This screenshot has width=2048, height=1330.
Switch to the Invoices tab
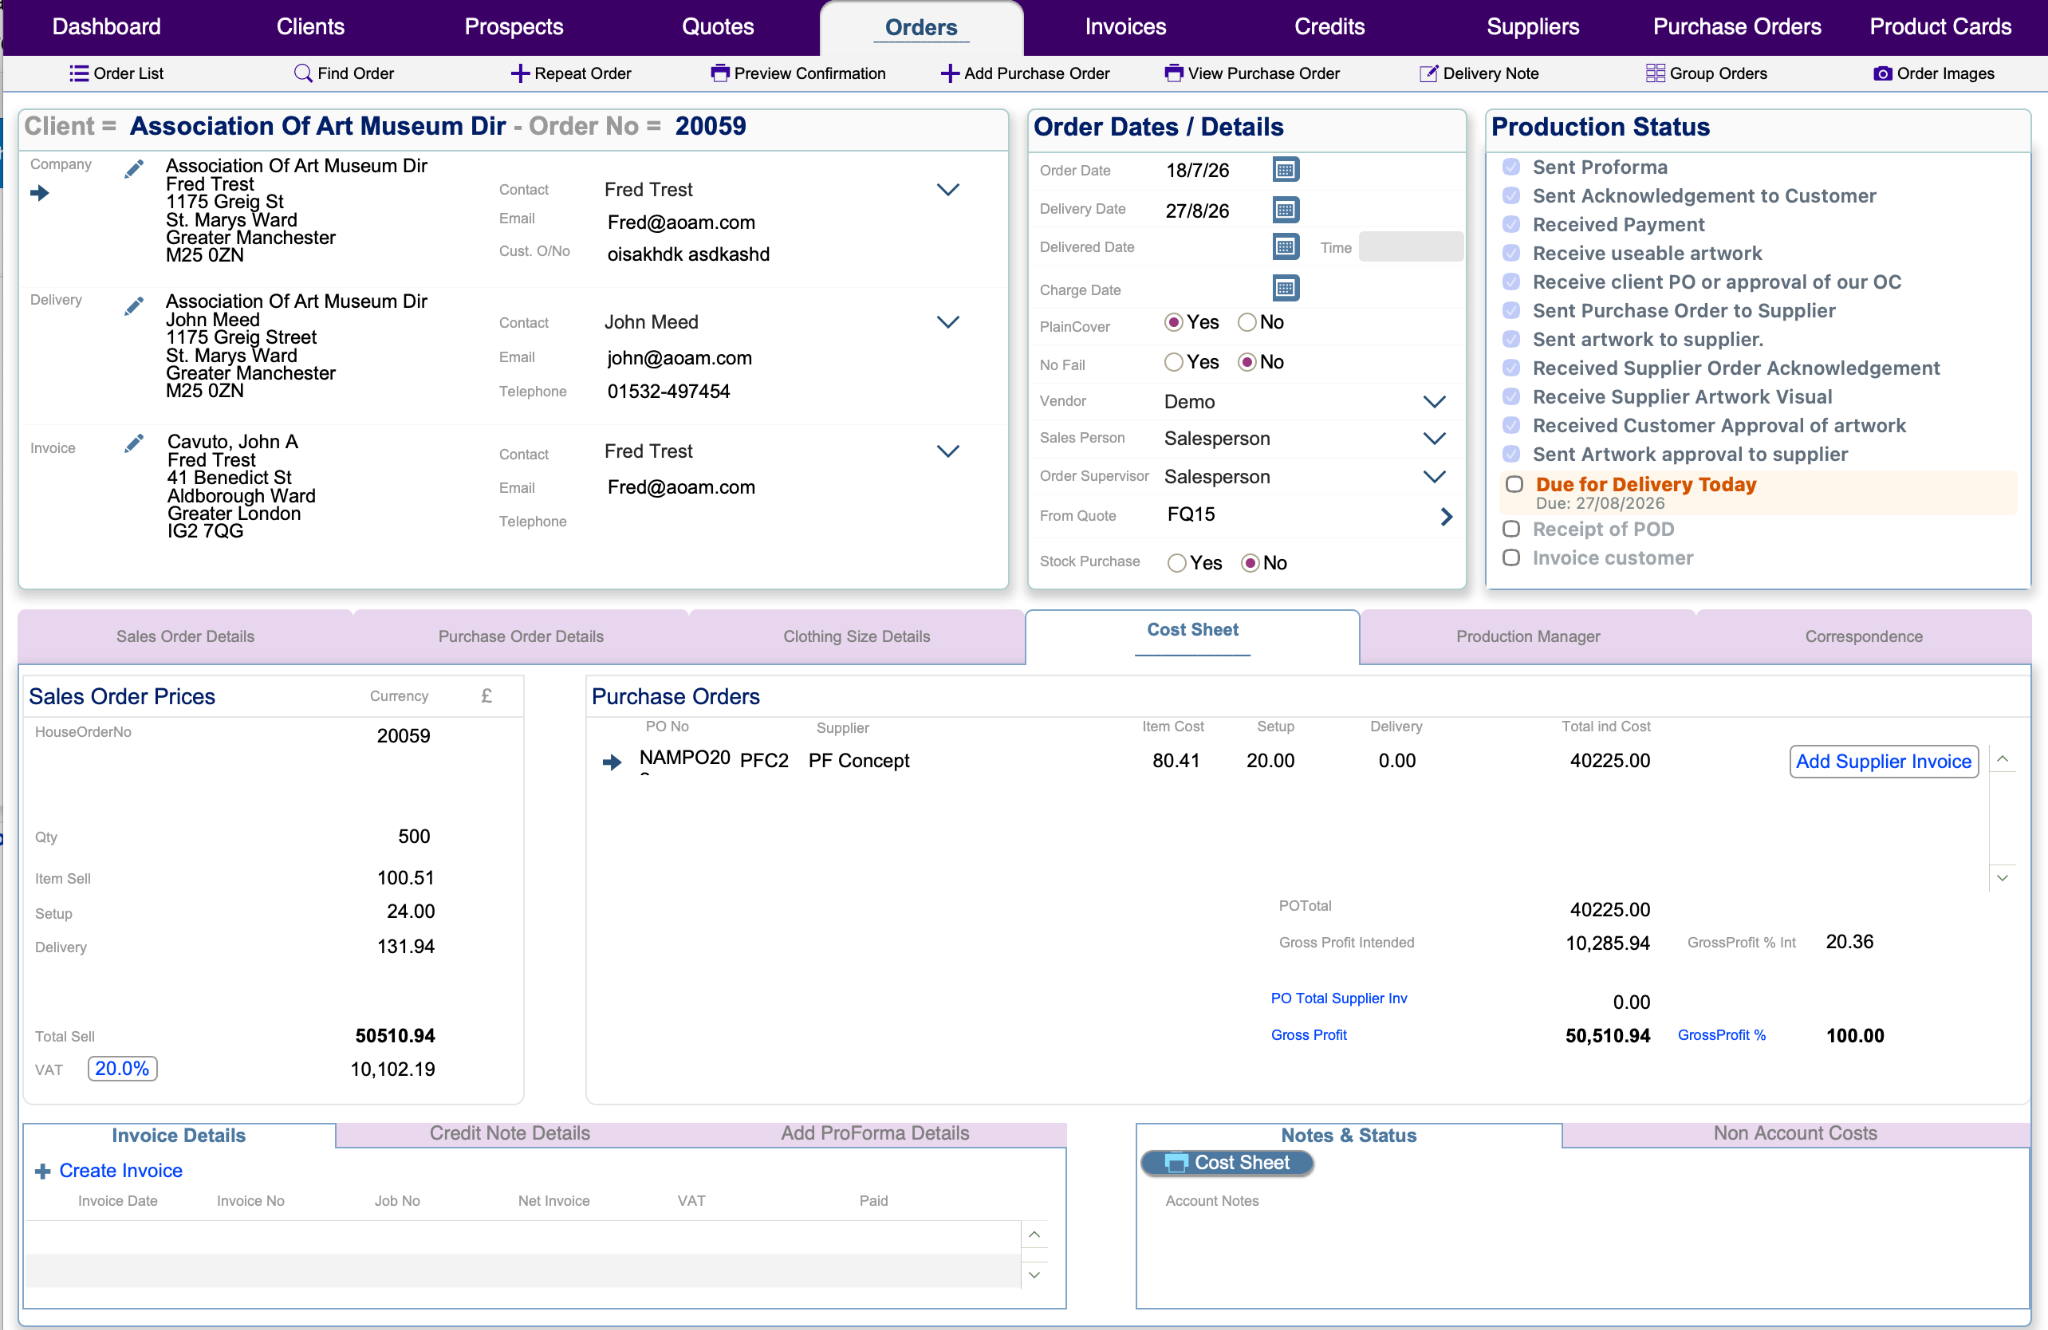click(1125, 27)
